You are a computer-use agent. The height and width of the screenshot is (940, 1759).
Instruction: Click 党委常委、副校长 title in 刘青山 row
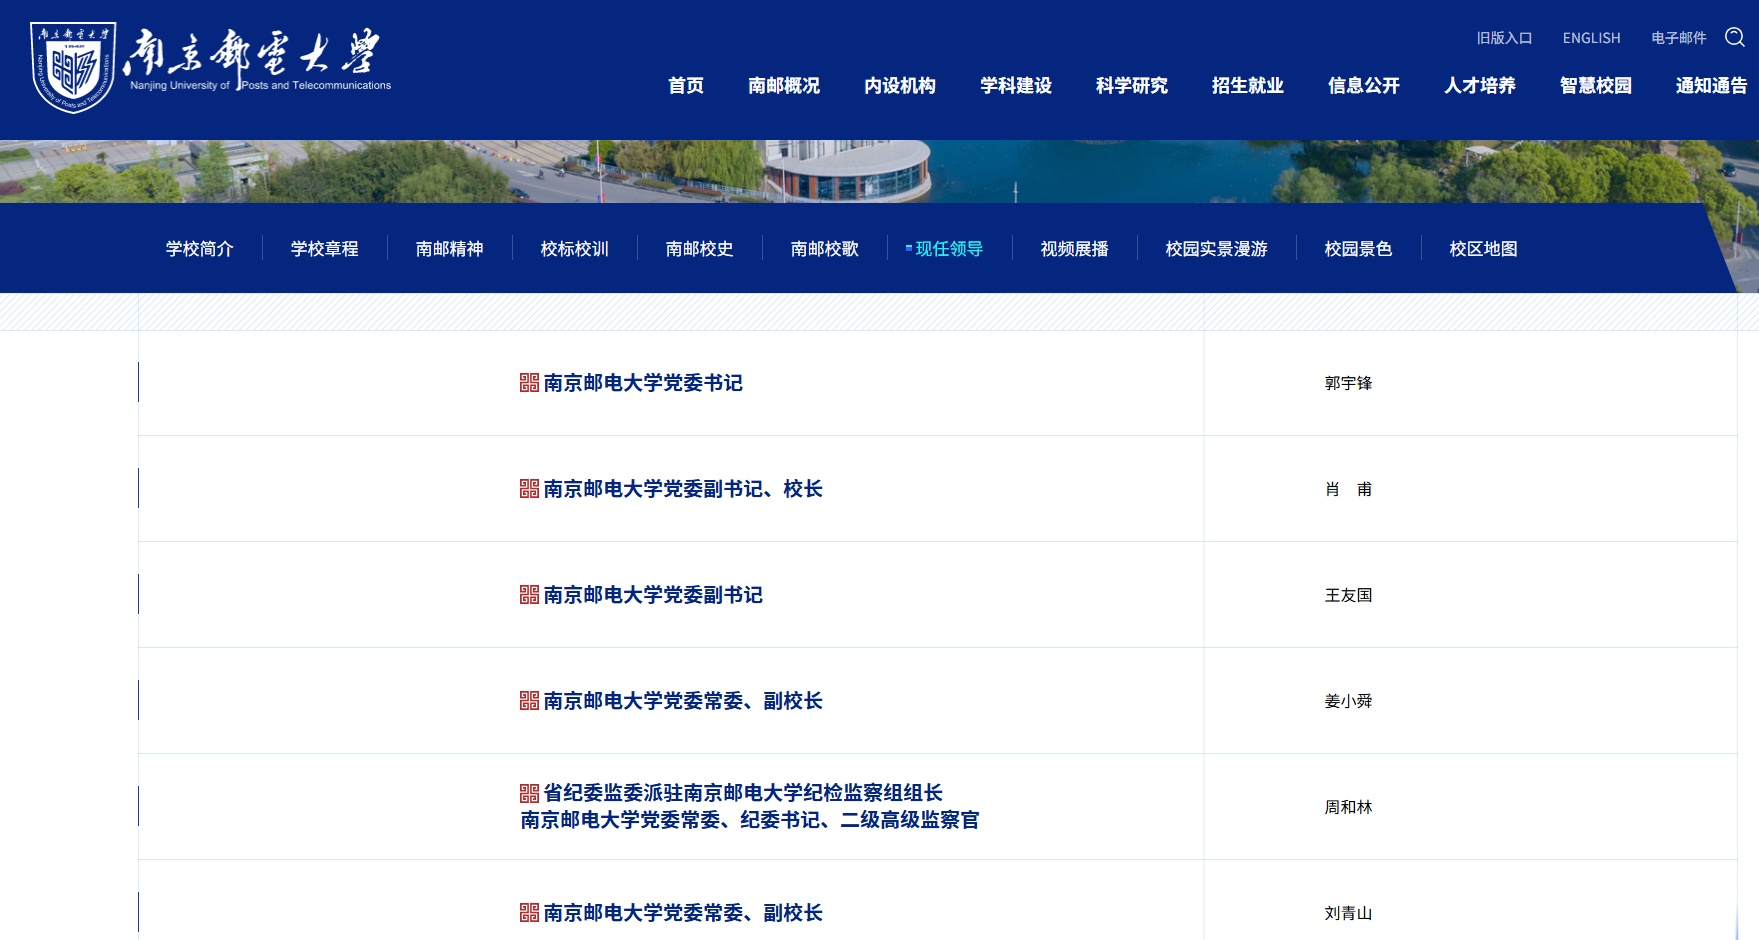[x=683, y=913]
